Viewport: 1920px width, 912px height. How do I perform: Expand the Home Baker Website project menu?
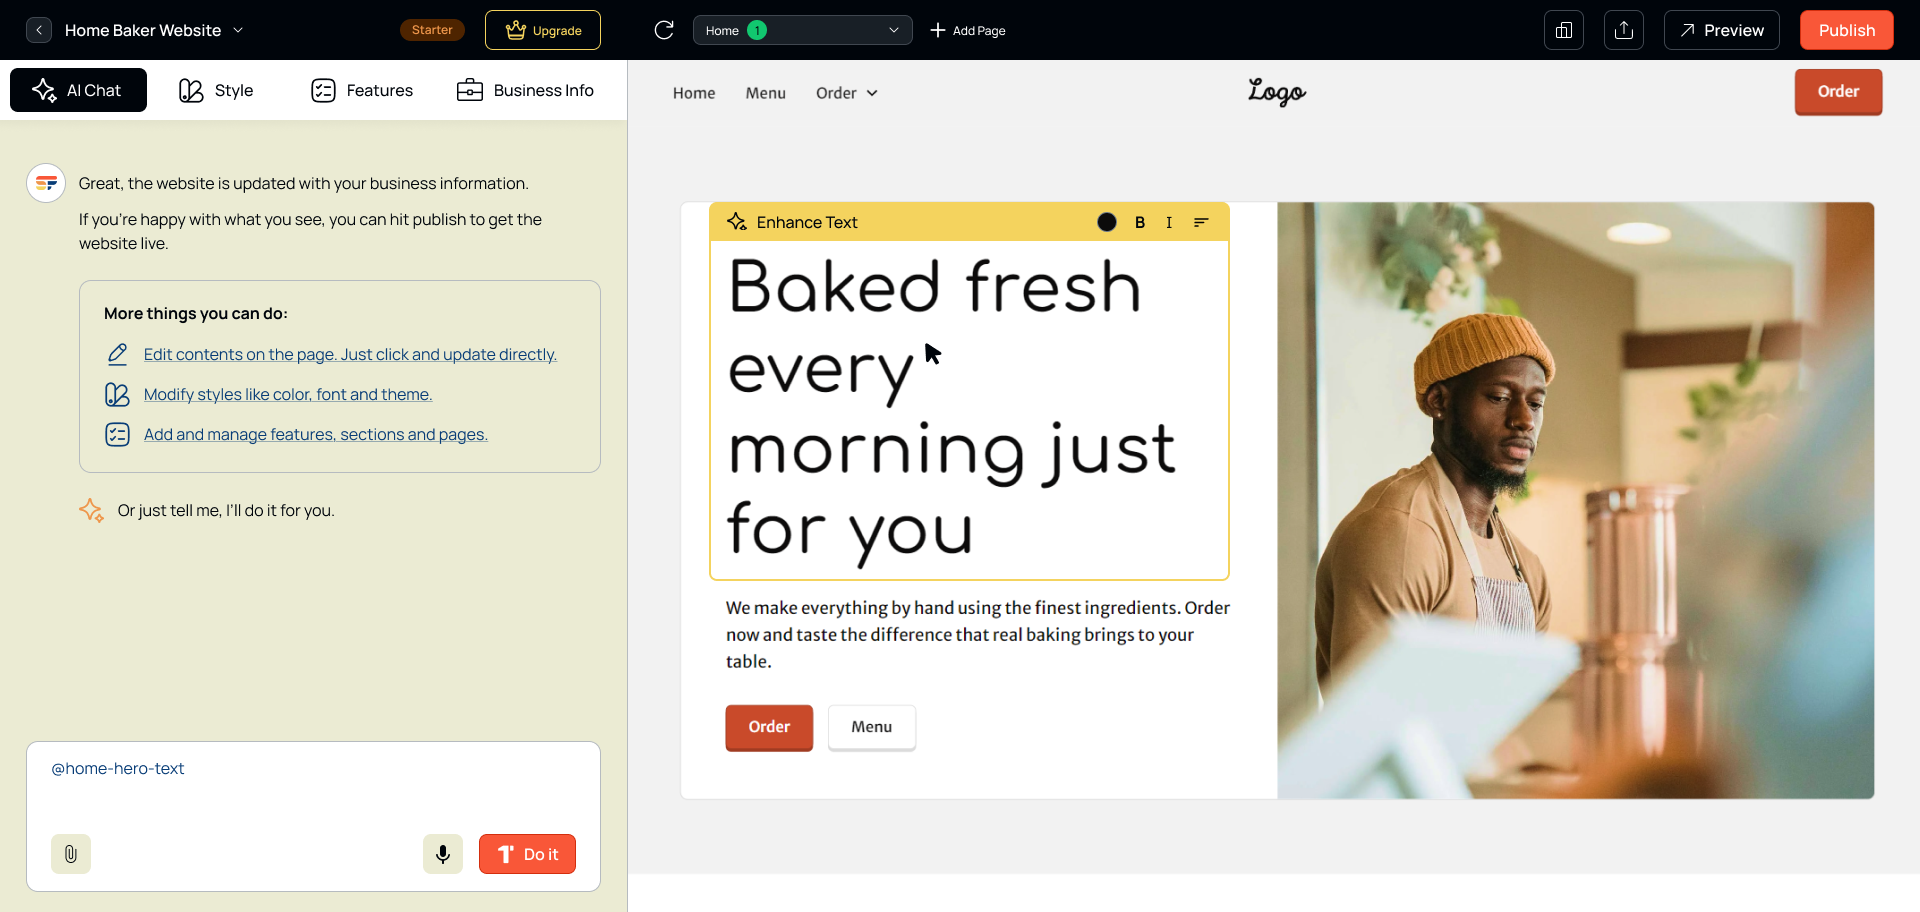tap(238, 30)
